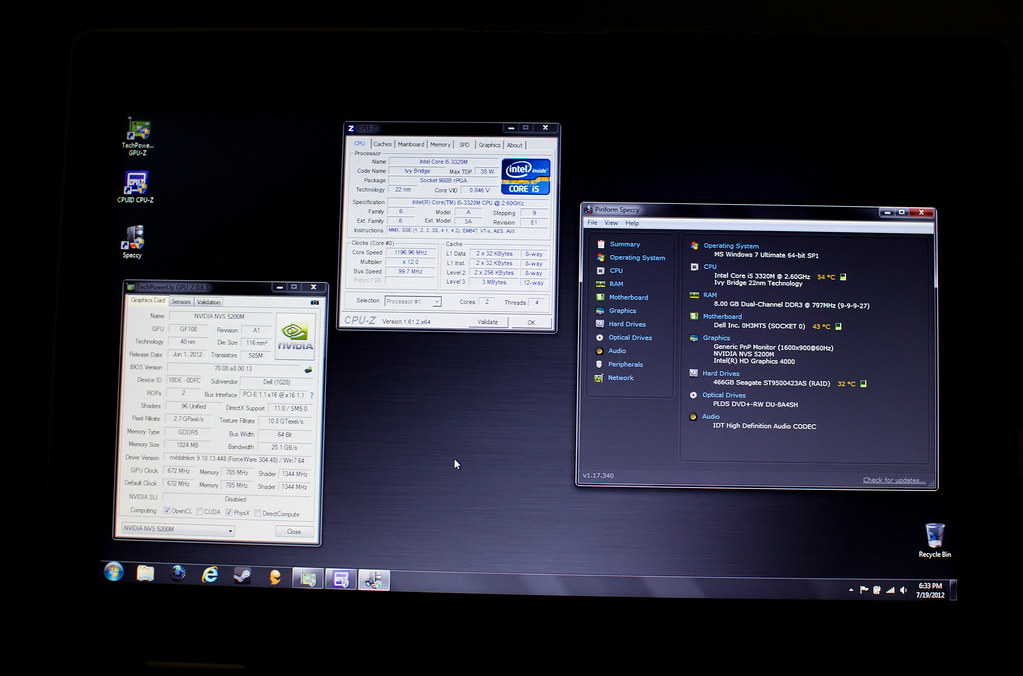Select Hard Drives in Speccy sidebar
1023x676 pixels.
coord(626,324)
